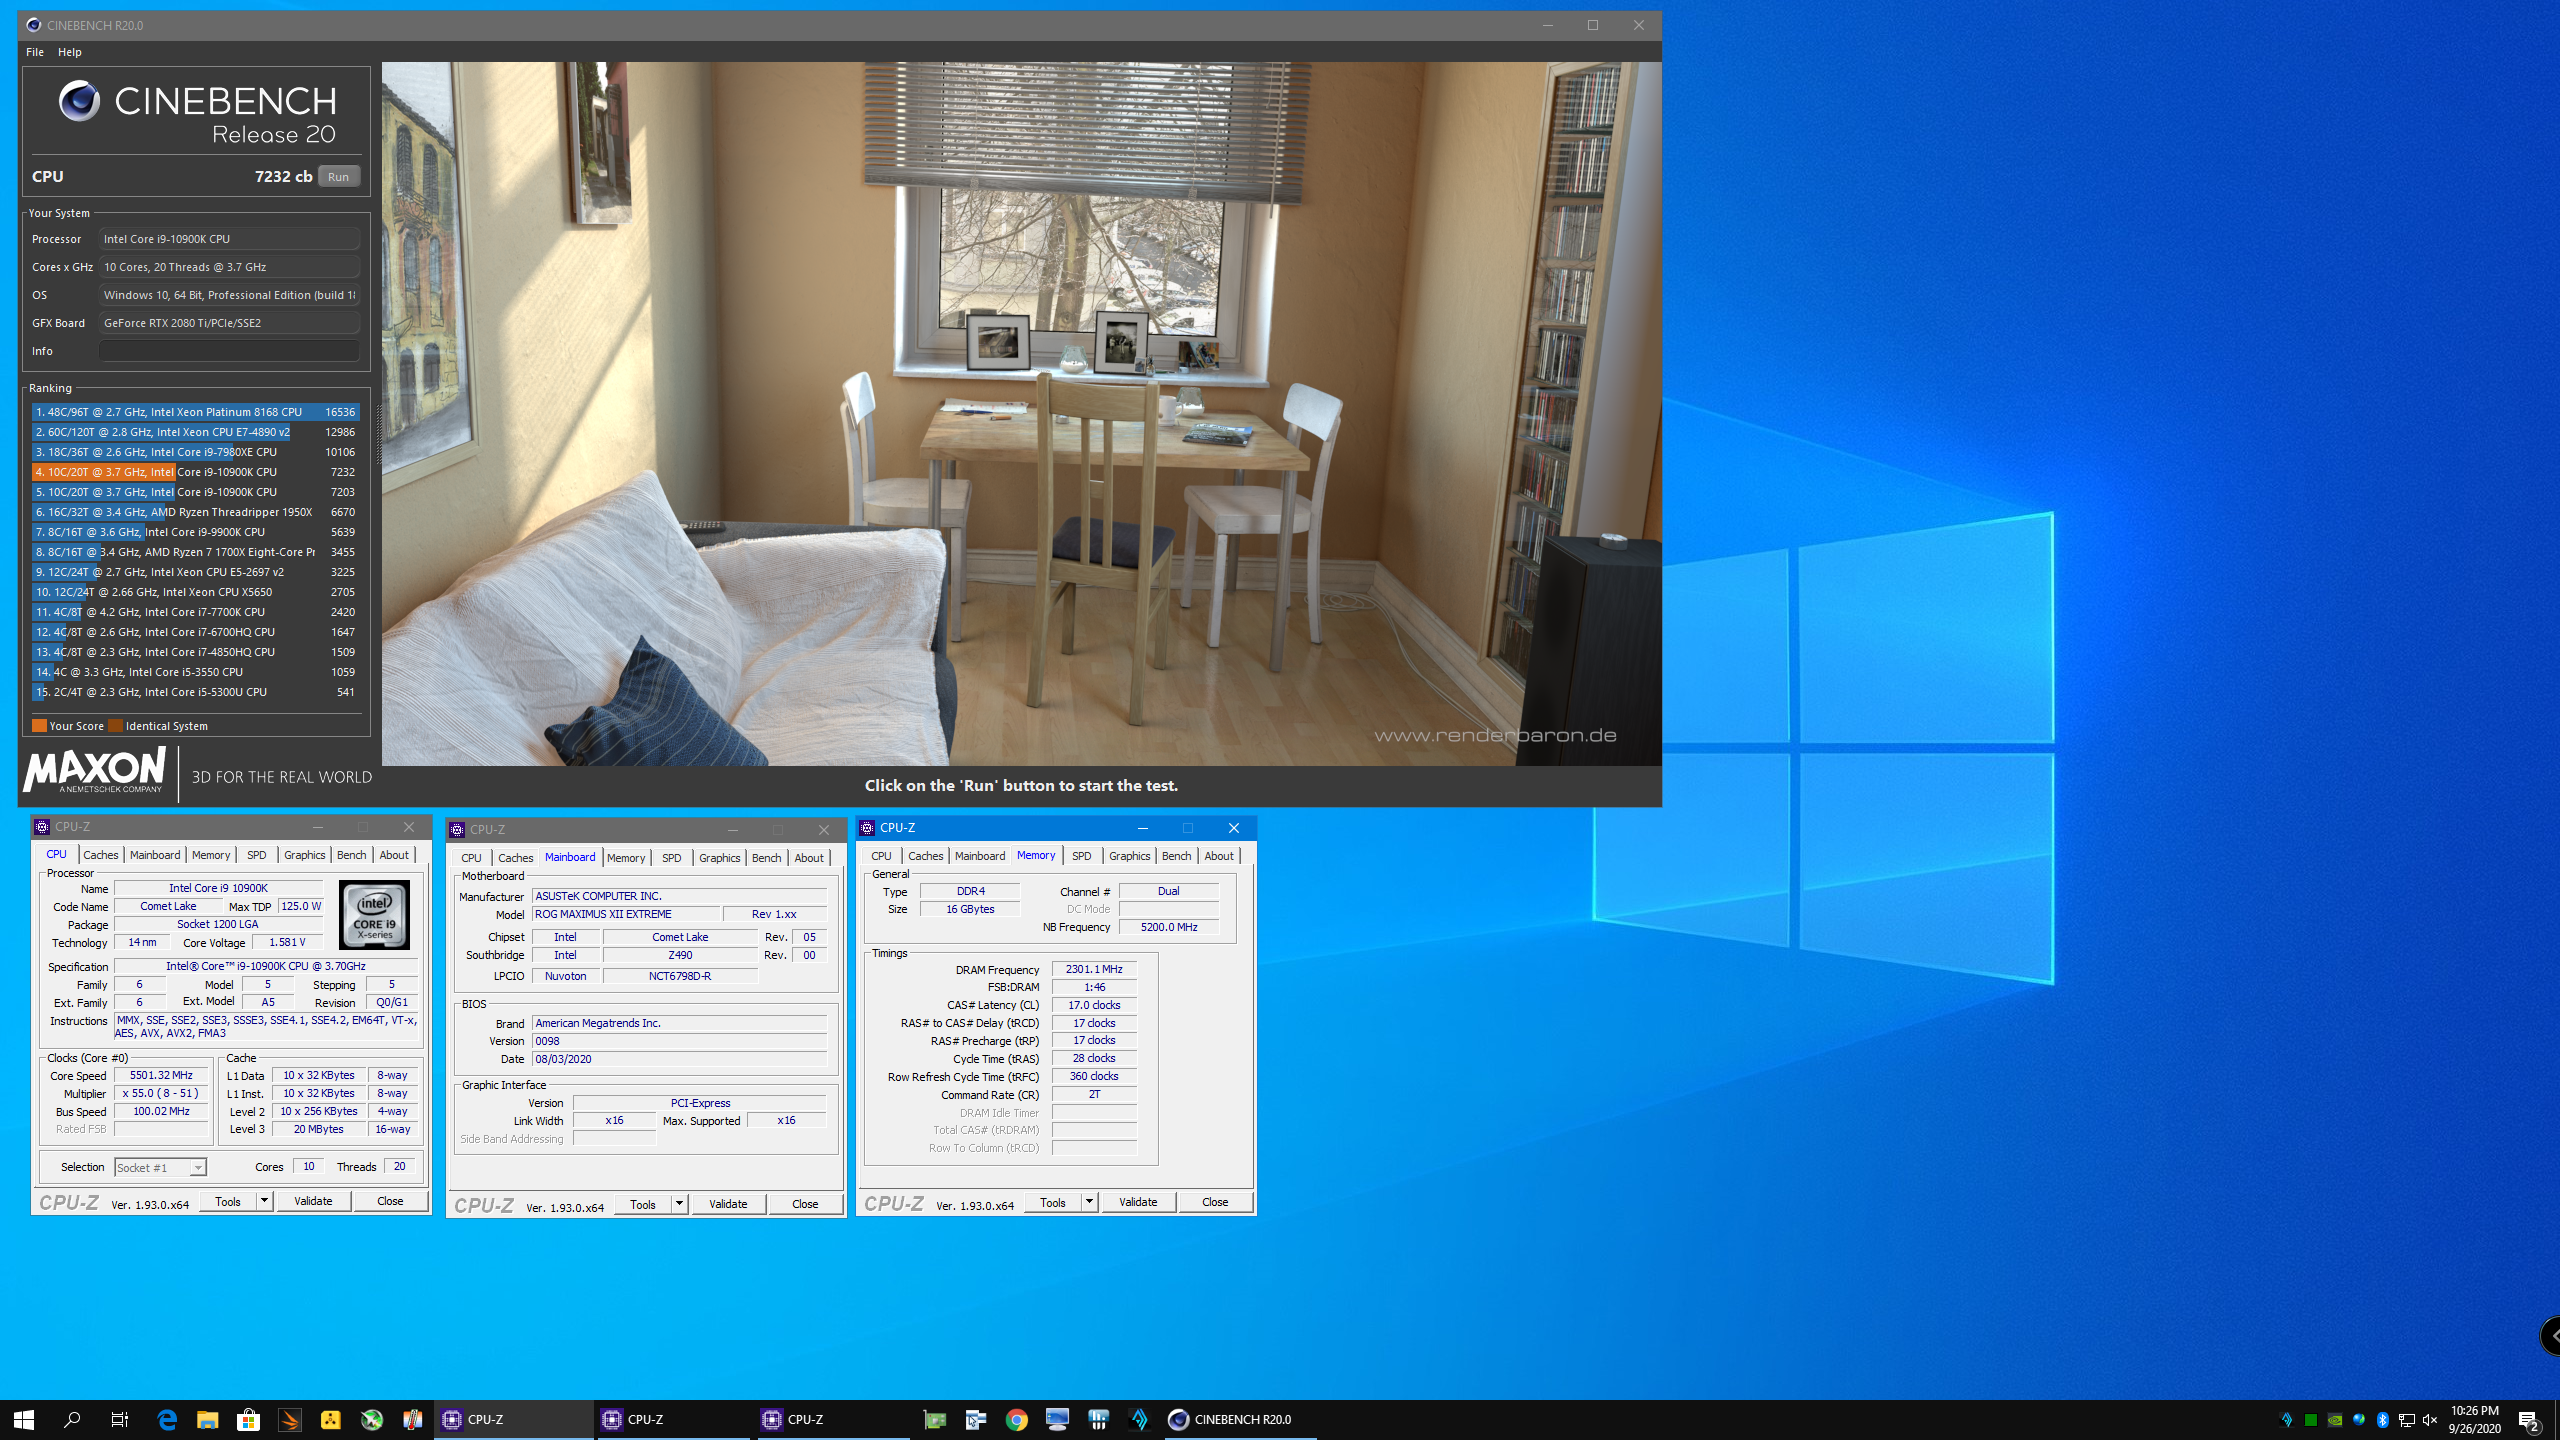Select ranking row Core i5-5300U CPU
The height and width of the screenshot is (1440, 2560).
coord(195,692)
